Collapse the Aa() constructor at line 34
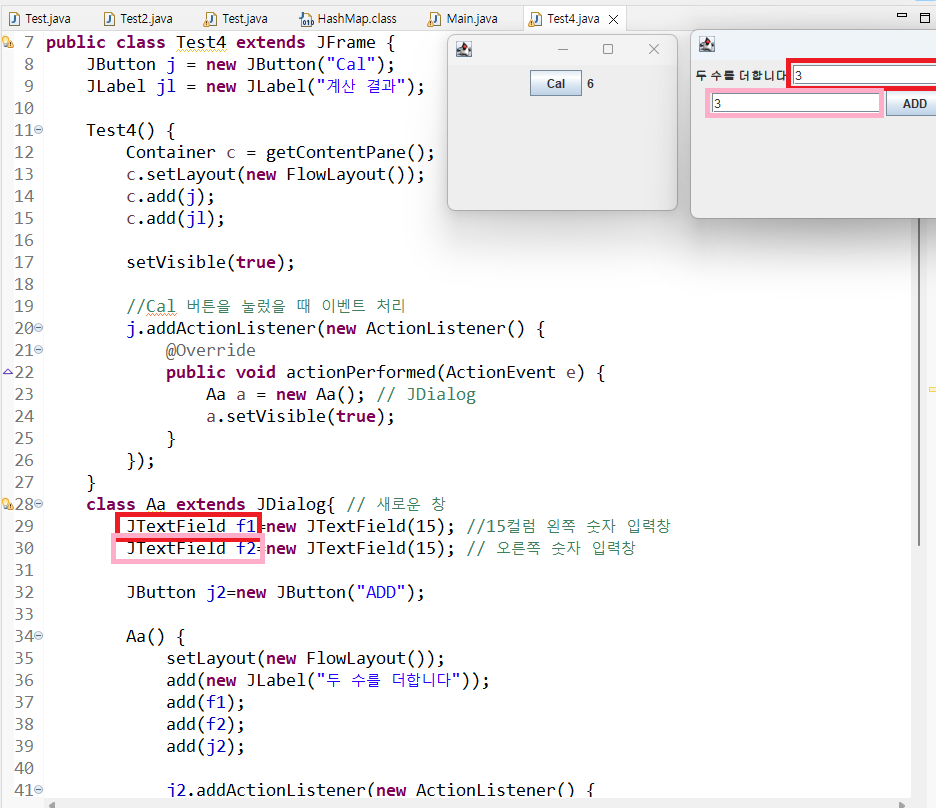 (39, 636)
